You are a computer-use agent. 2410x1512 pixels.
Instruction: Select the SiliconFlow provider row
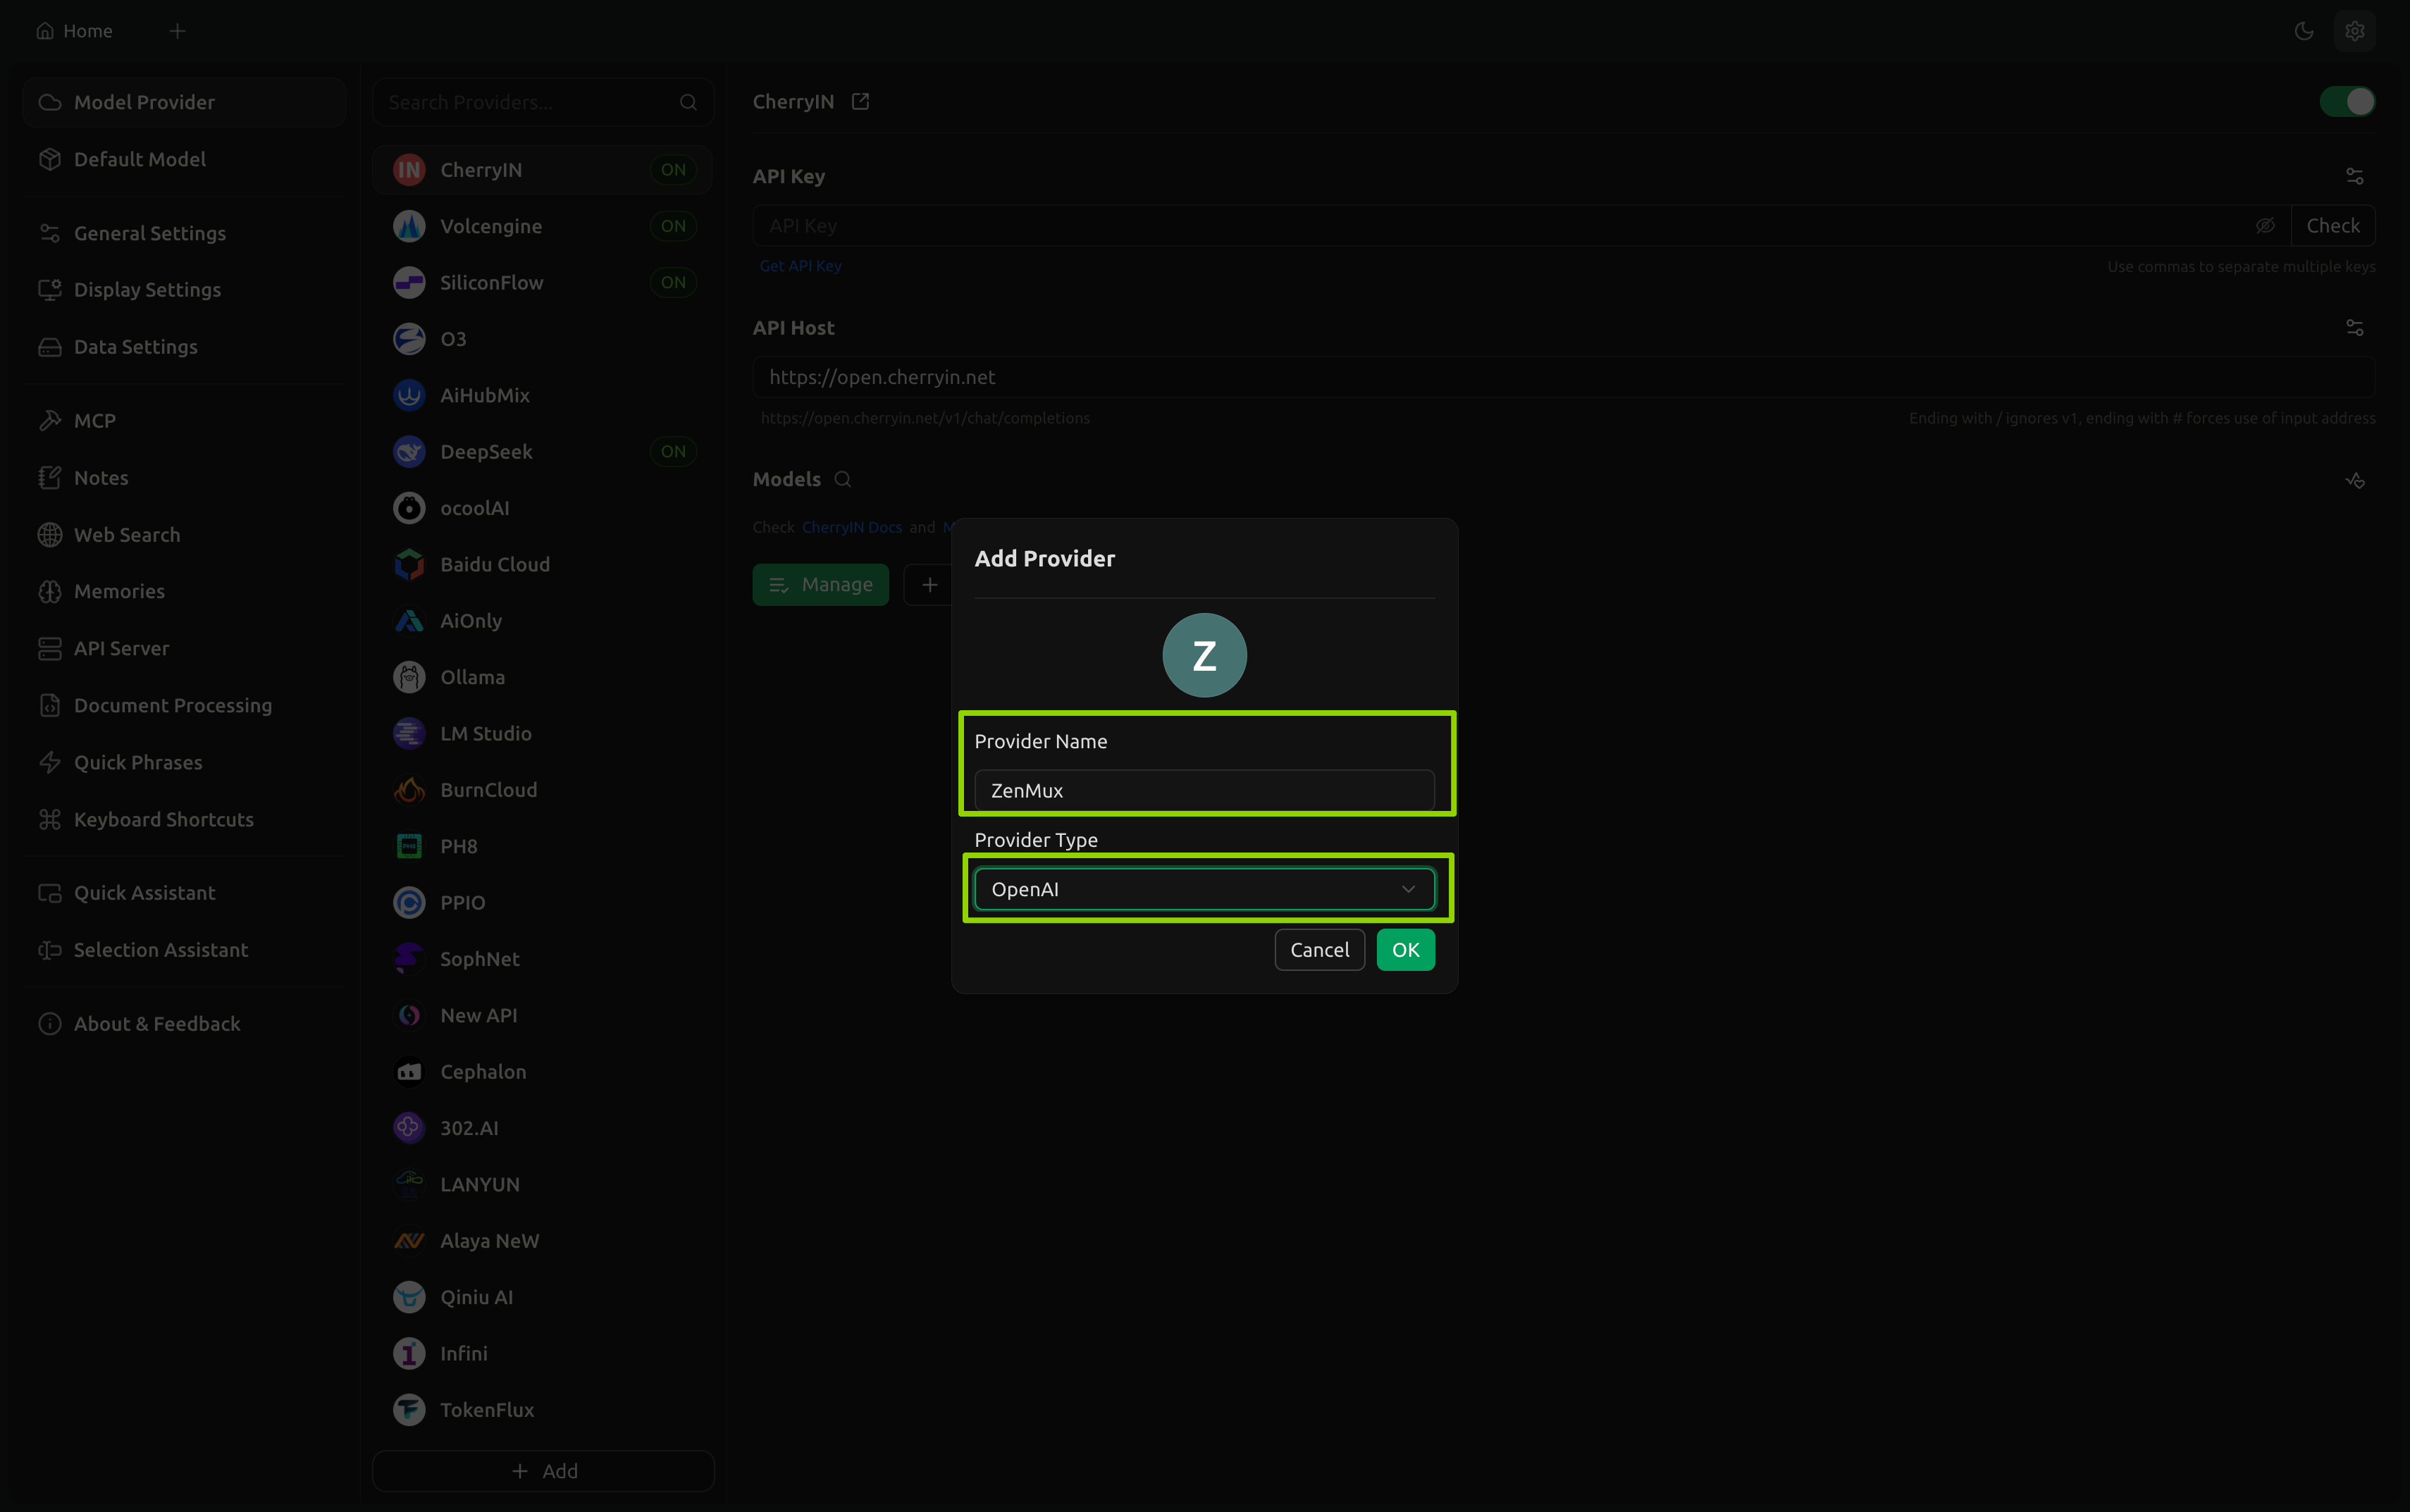click(x=543, y=283)
